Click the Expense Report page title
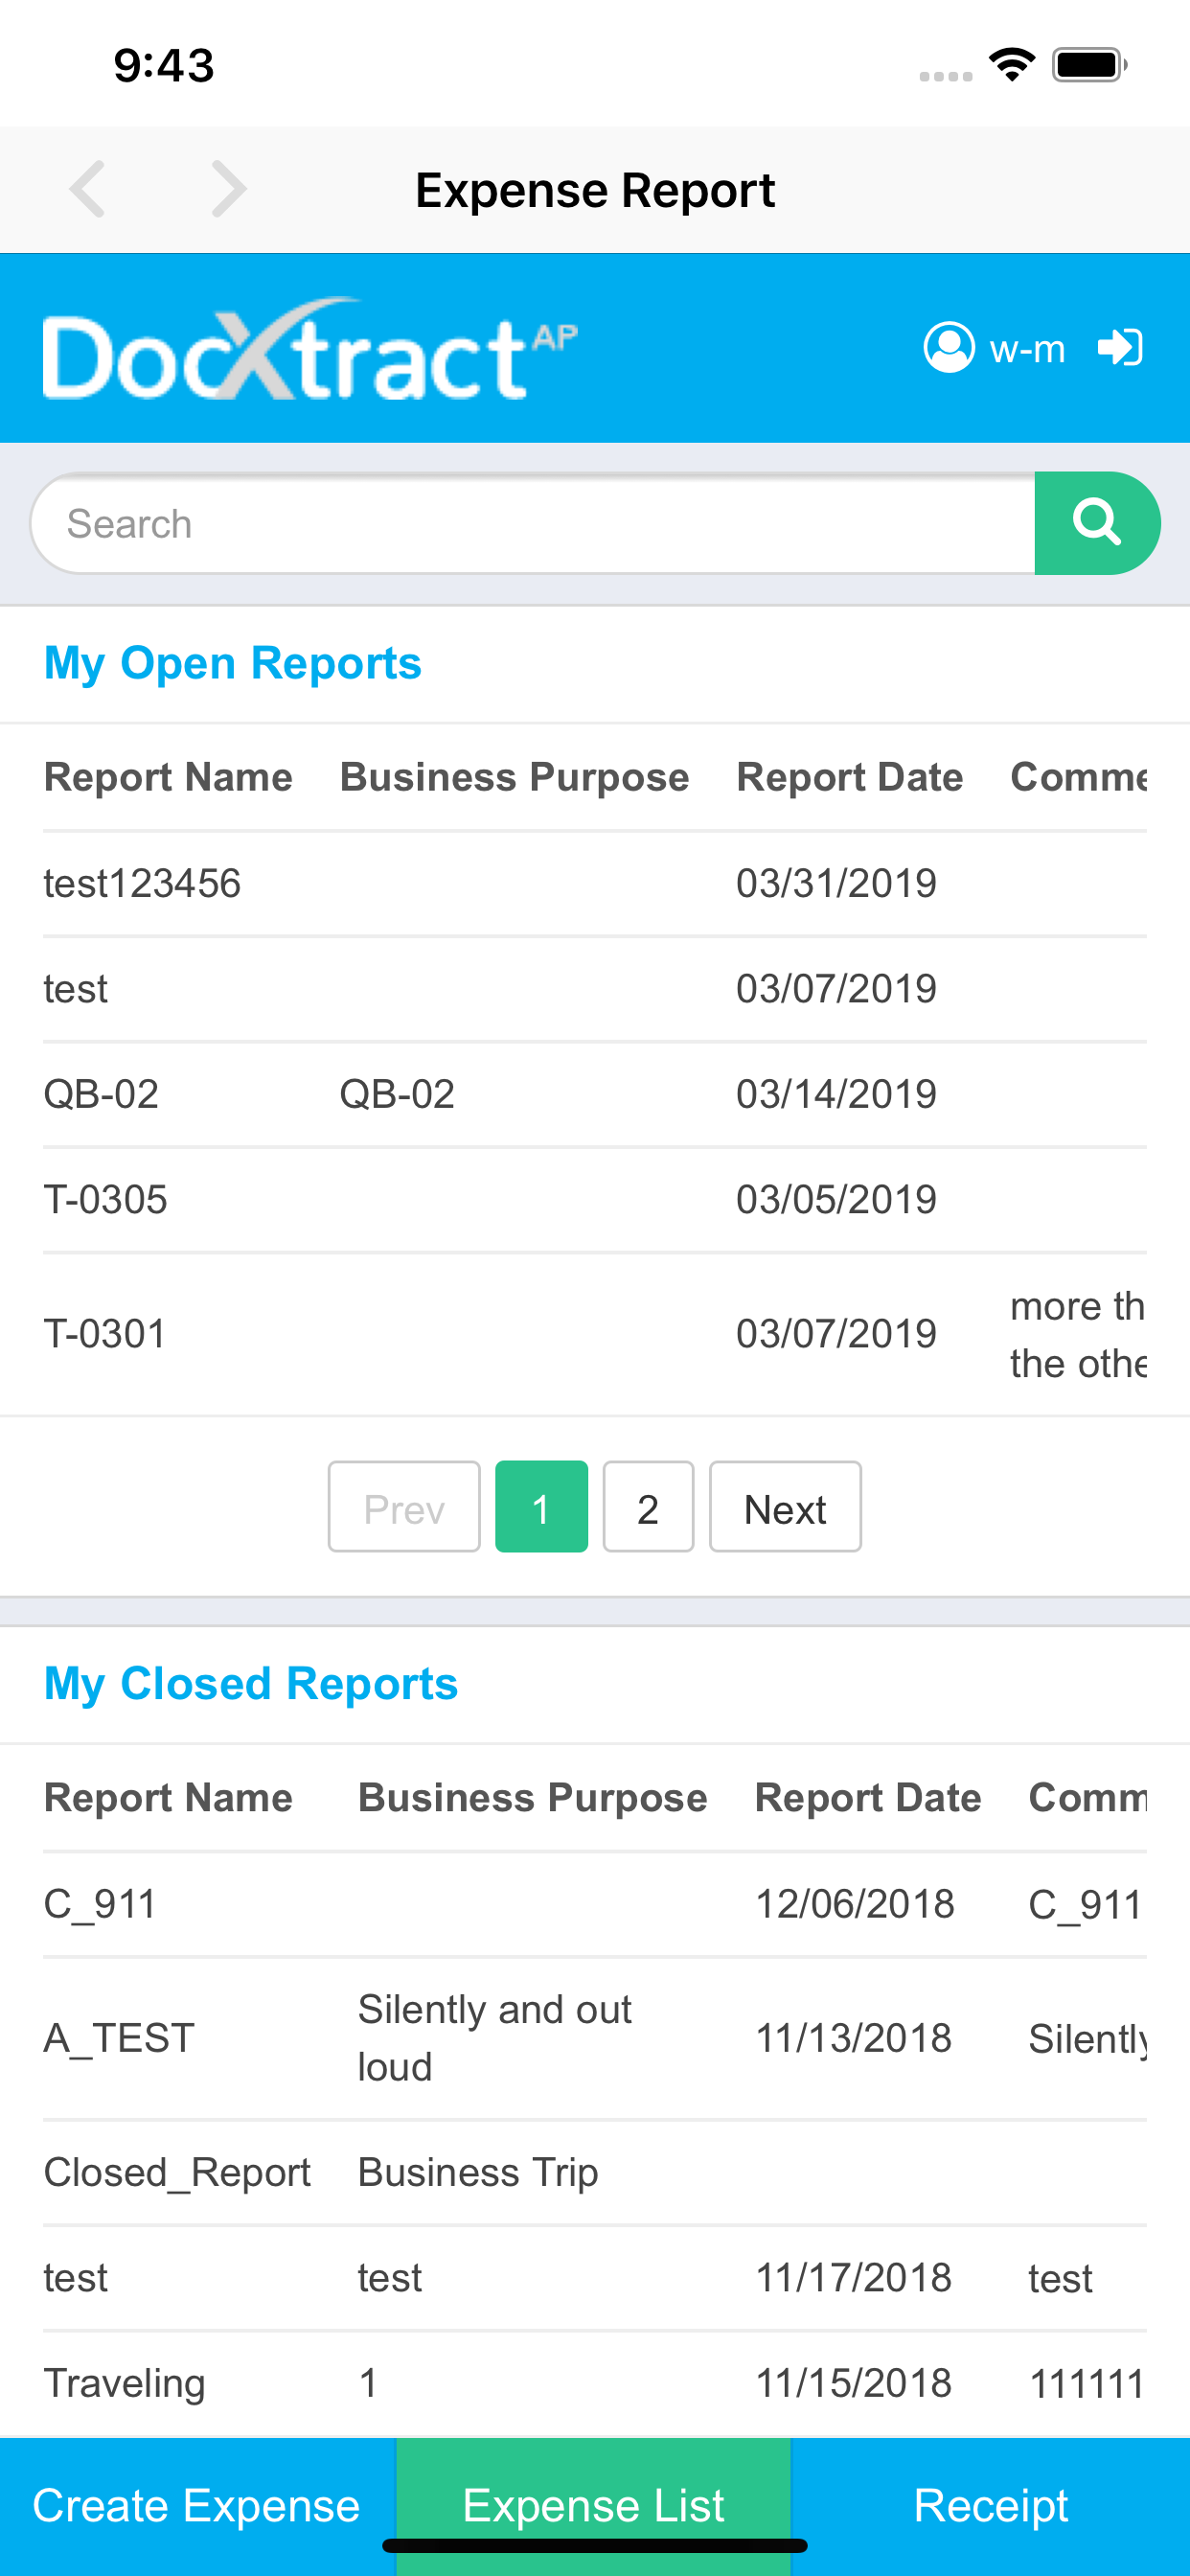 pos(595,190)
